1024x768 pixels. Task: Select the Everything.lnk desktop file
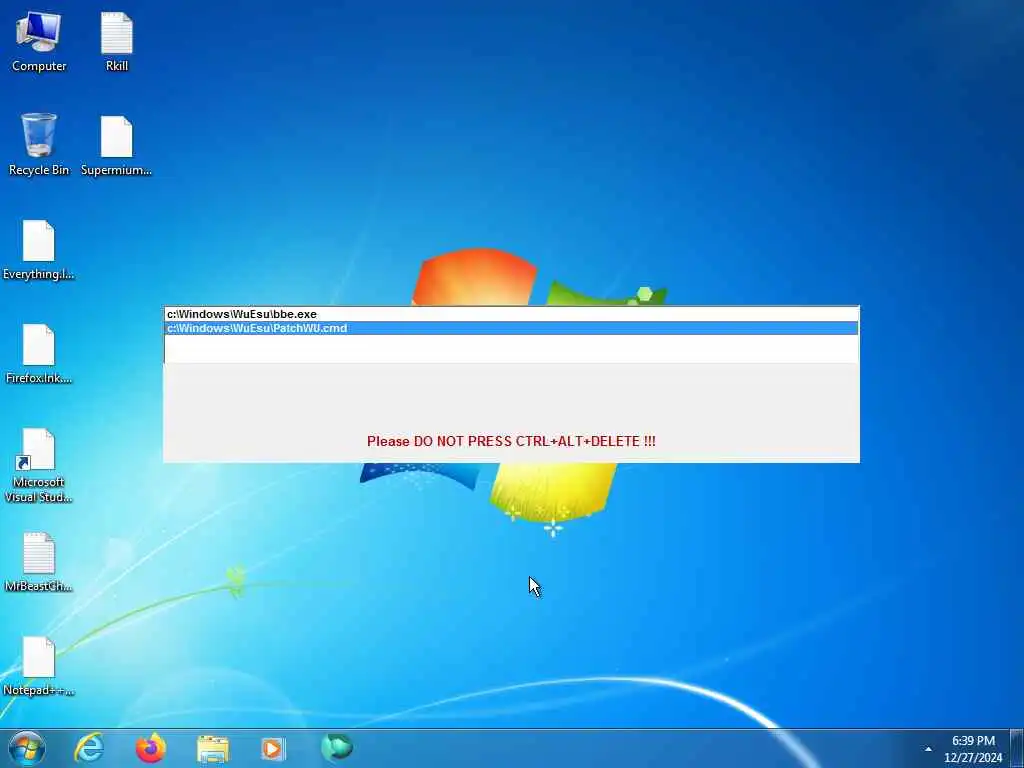39,249
